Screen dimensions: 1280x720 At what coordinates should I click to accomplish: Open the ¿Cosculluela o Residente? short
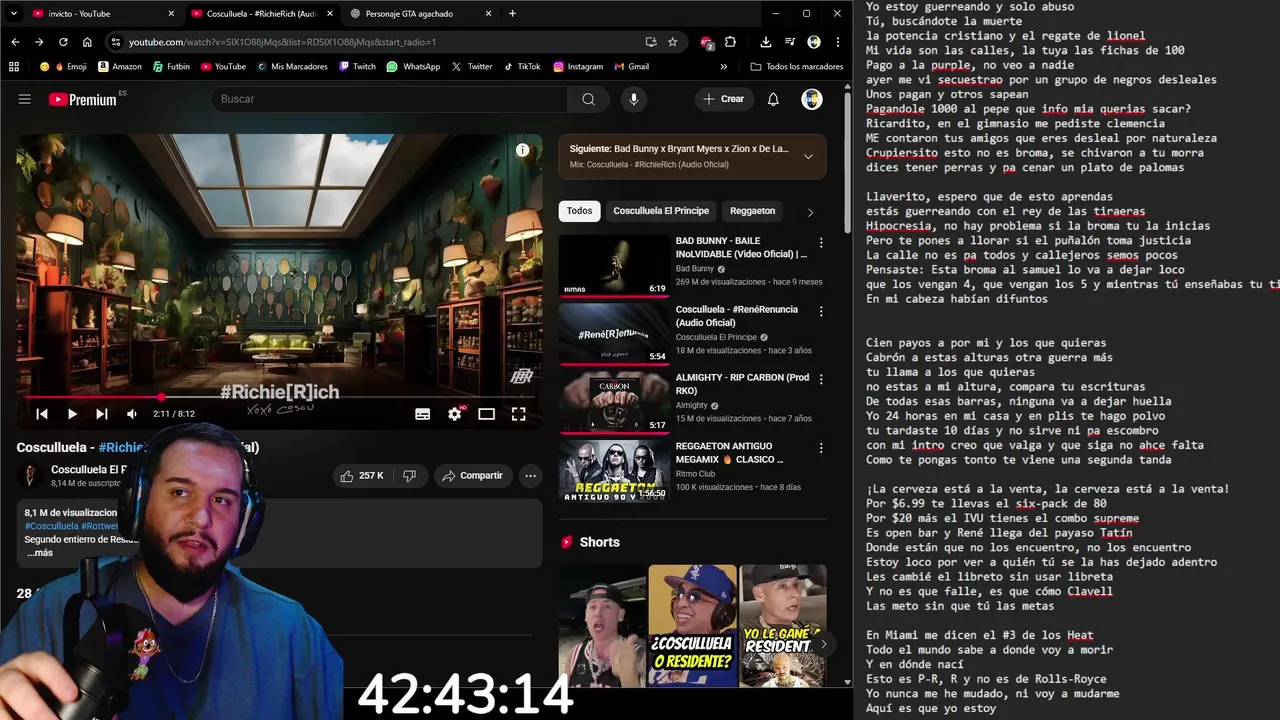tap(693, 626)
